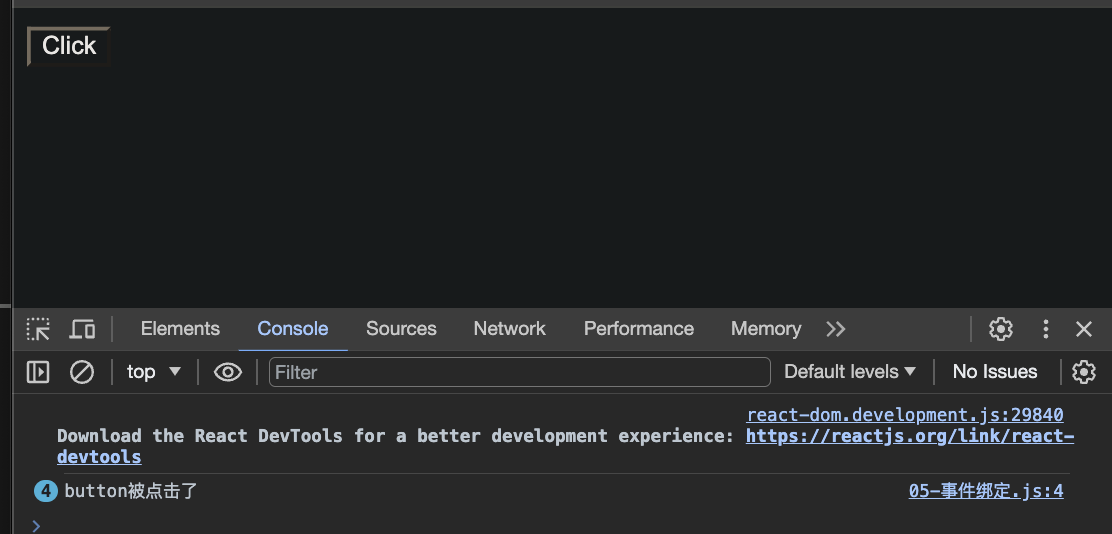Screen dimensions: 1112x534
Task: Clear the console with the clear icon
Action: pos(81,372)
